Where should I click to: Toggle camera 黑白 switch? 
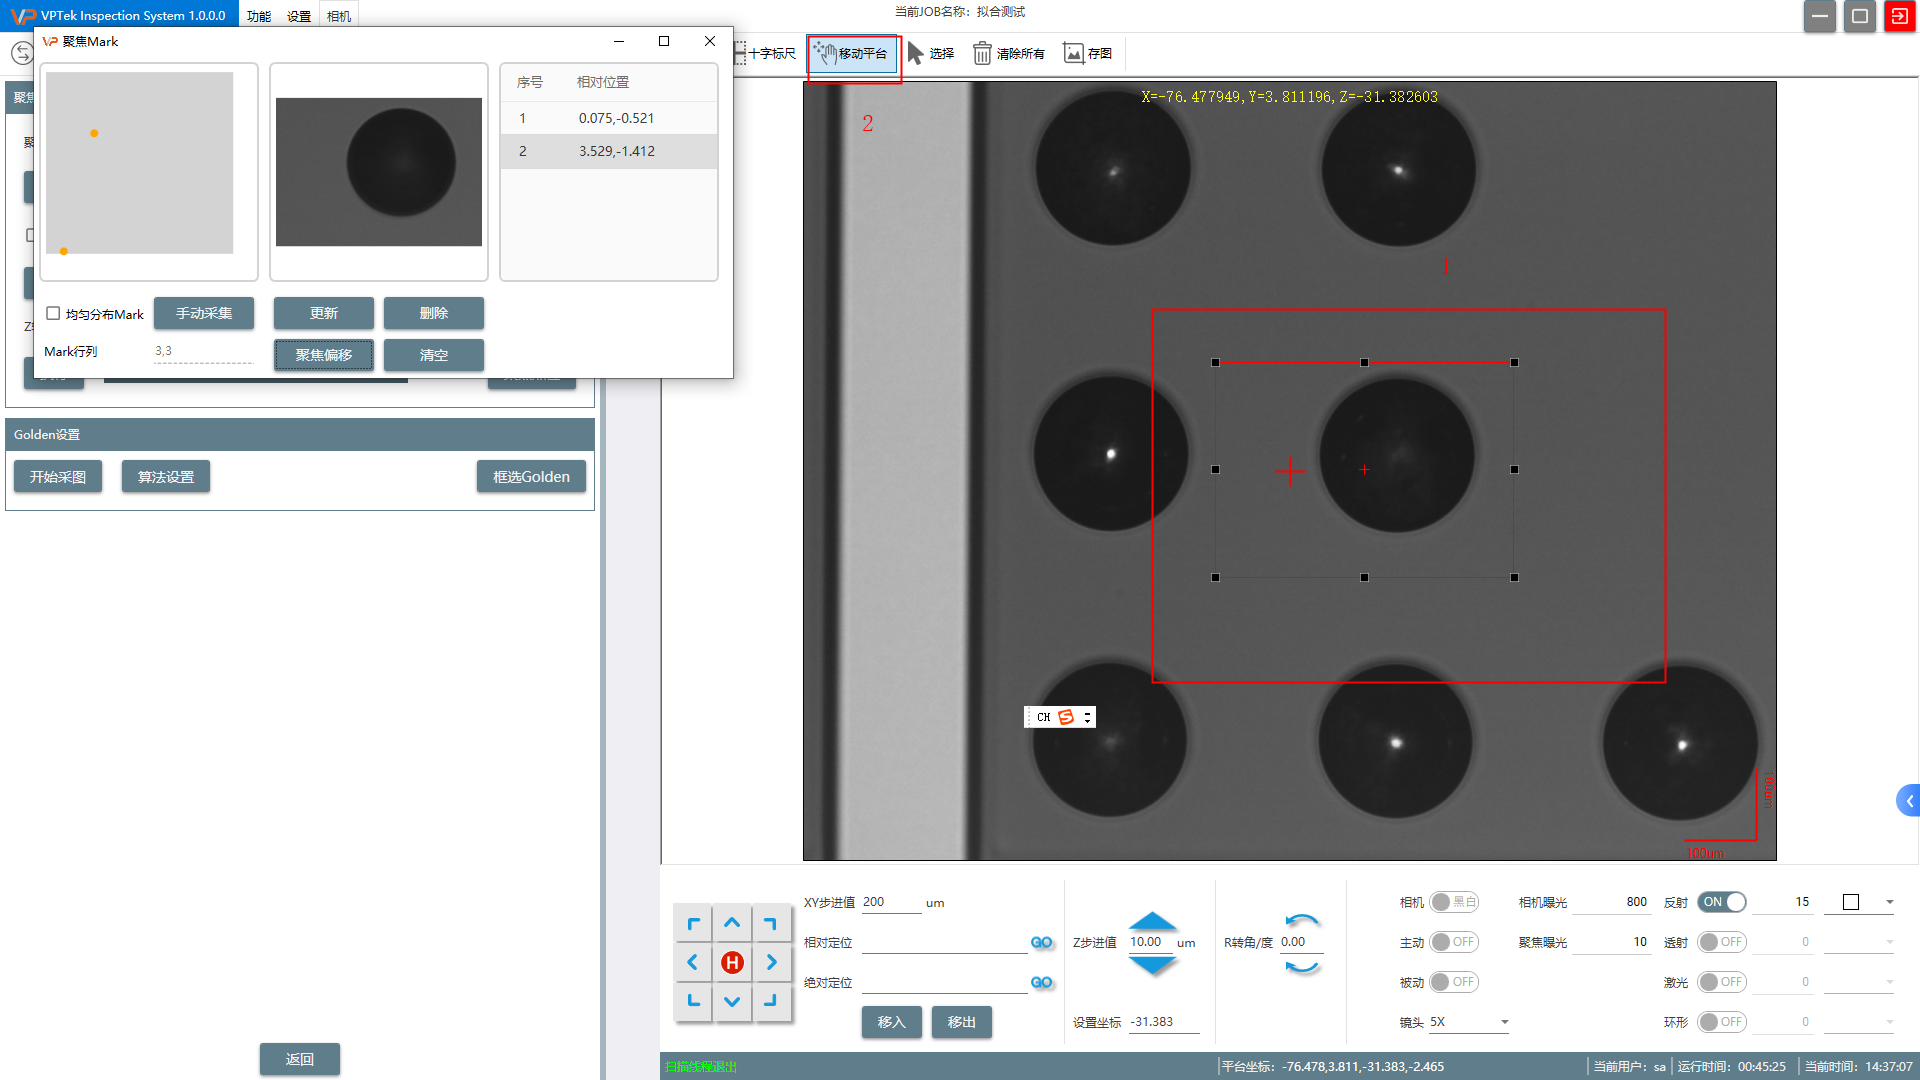point(1454,902)
